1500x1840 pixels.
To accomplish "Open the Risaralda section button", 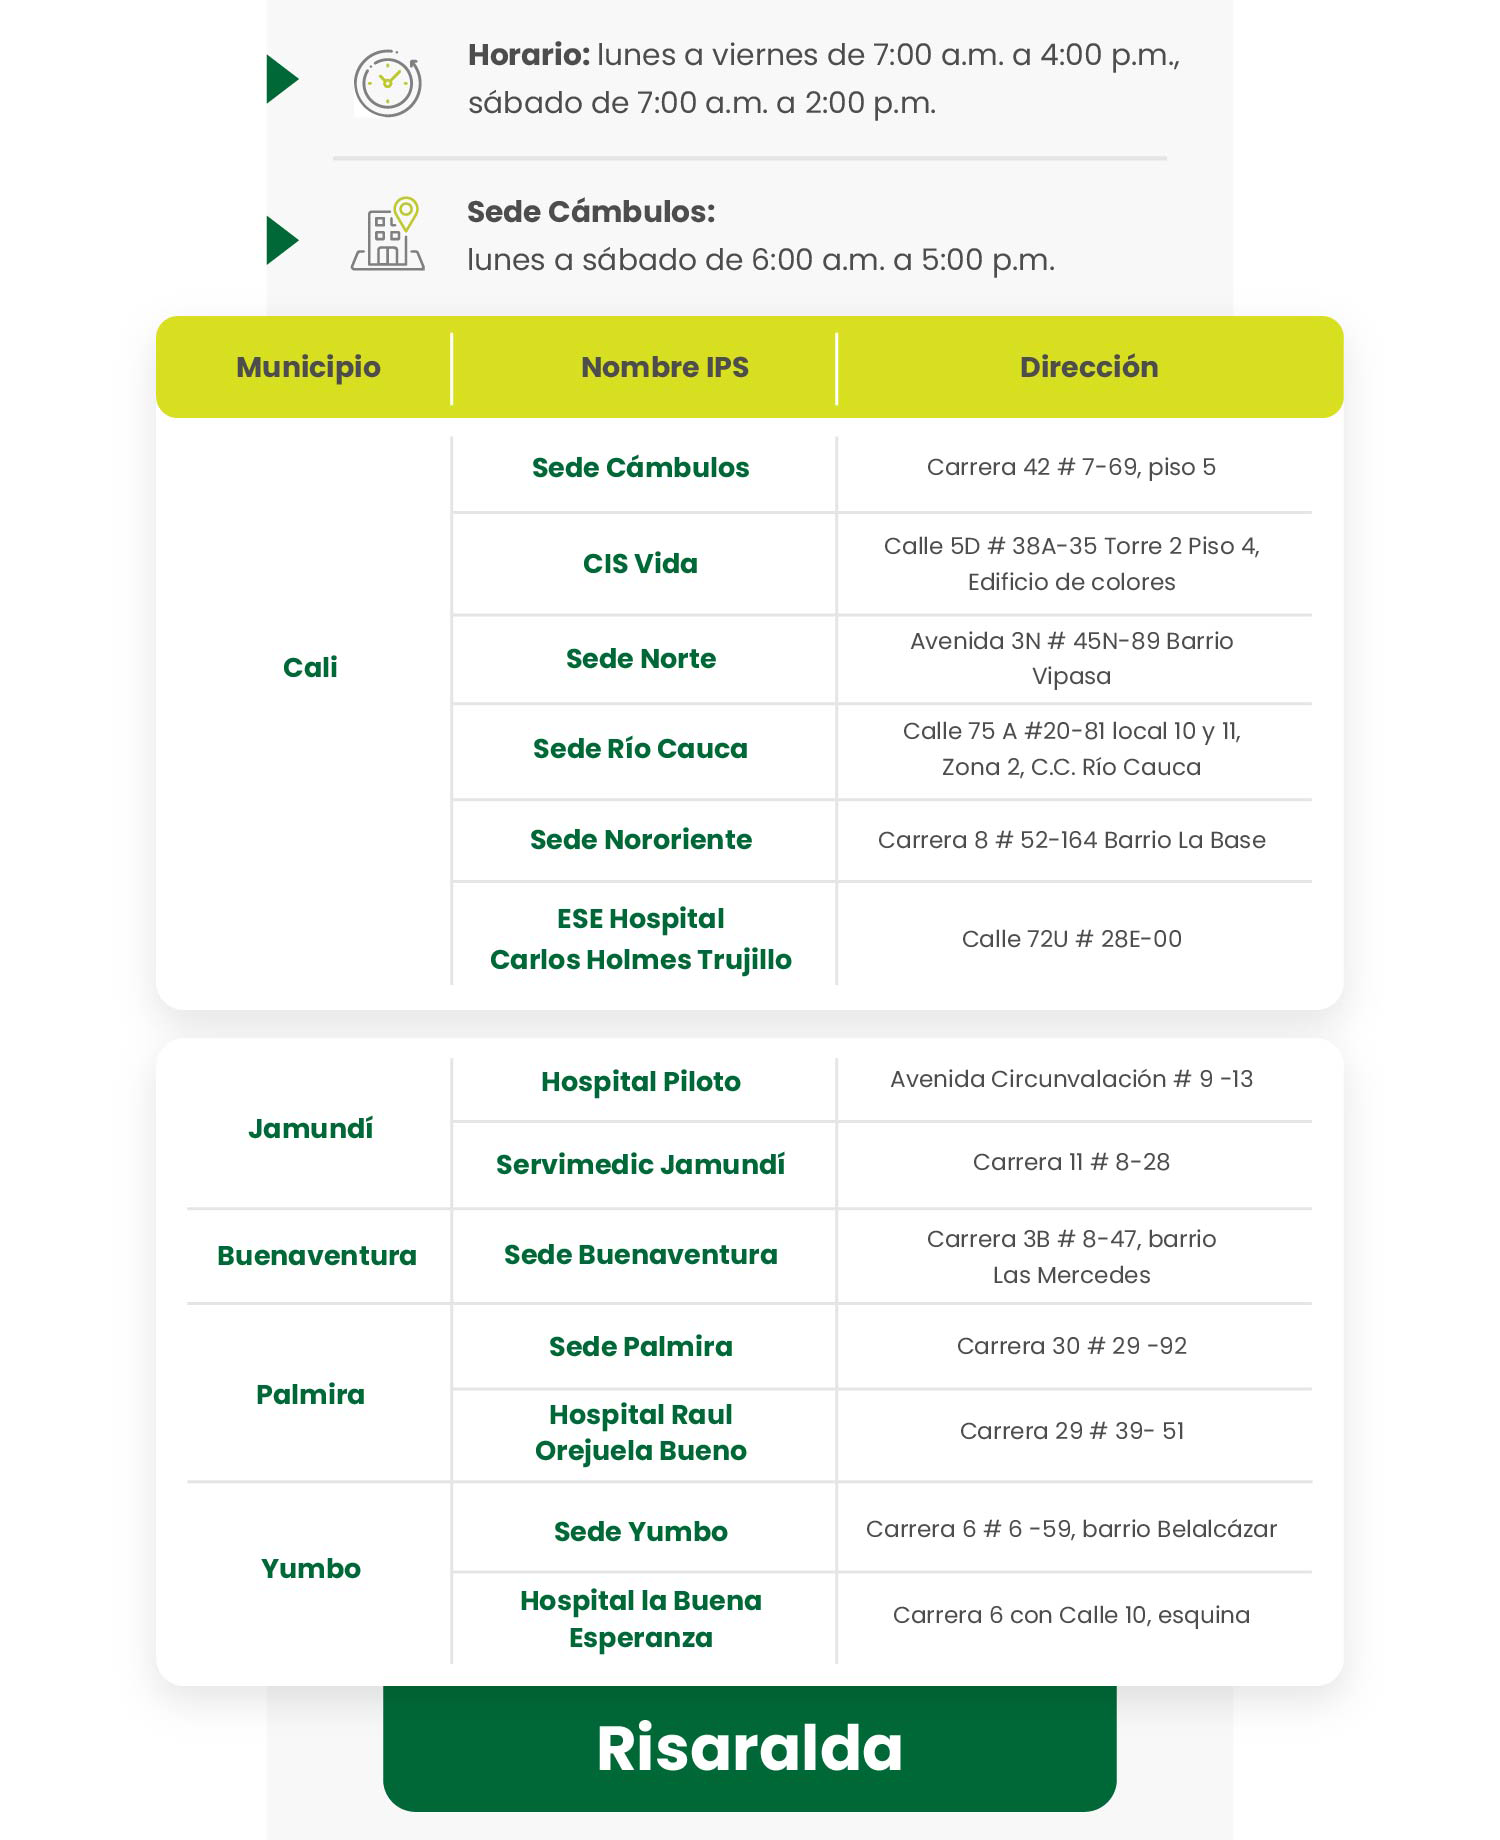I will 749,1747.
